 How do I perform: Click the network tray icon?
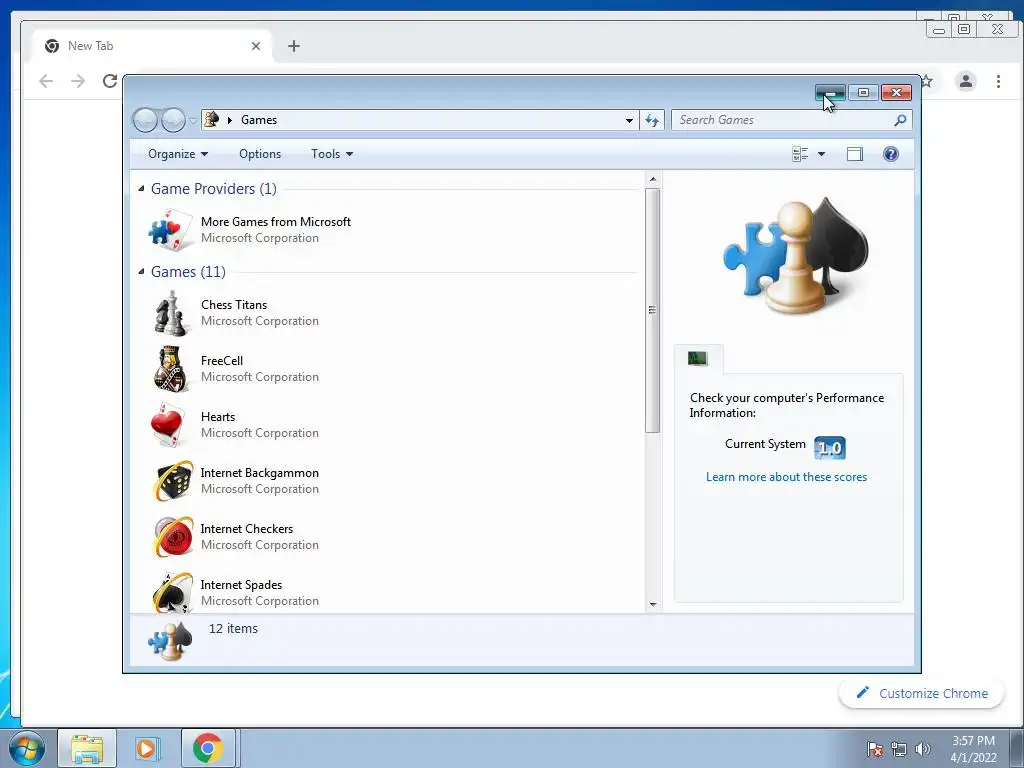click(899, 749)
